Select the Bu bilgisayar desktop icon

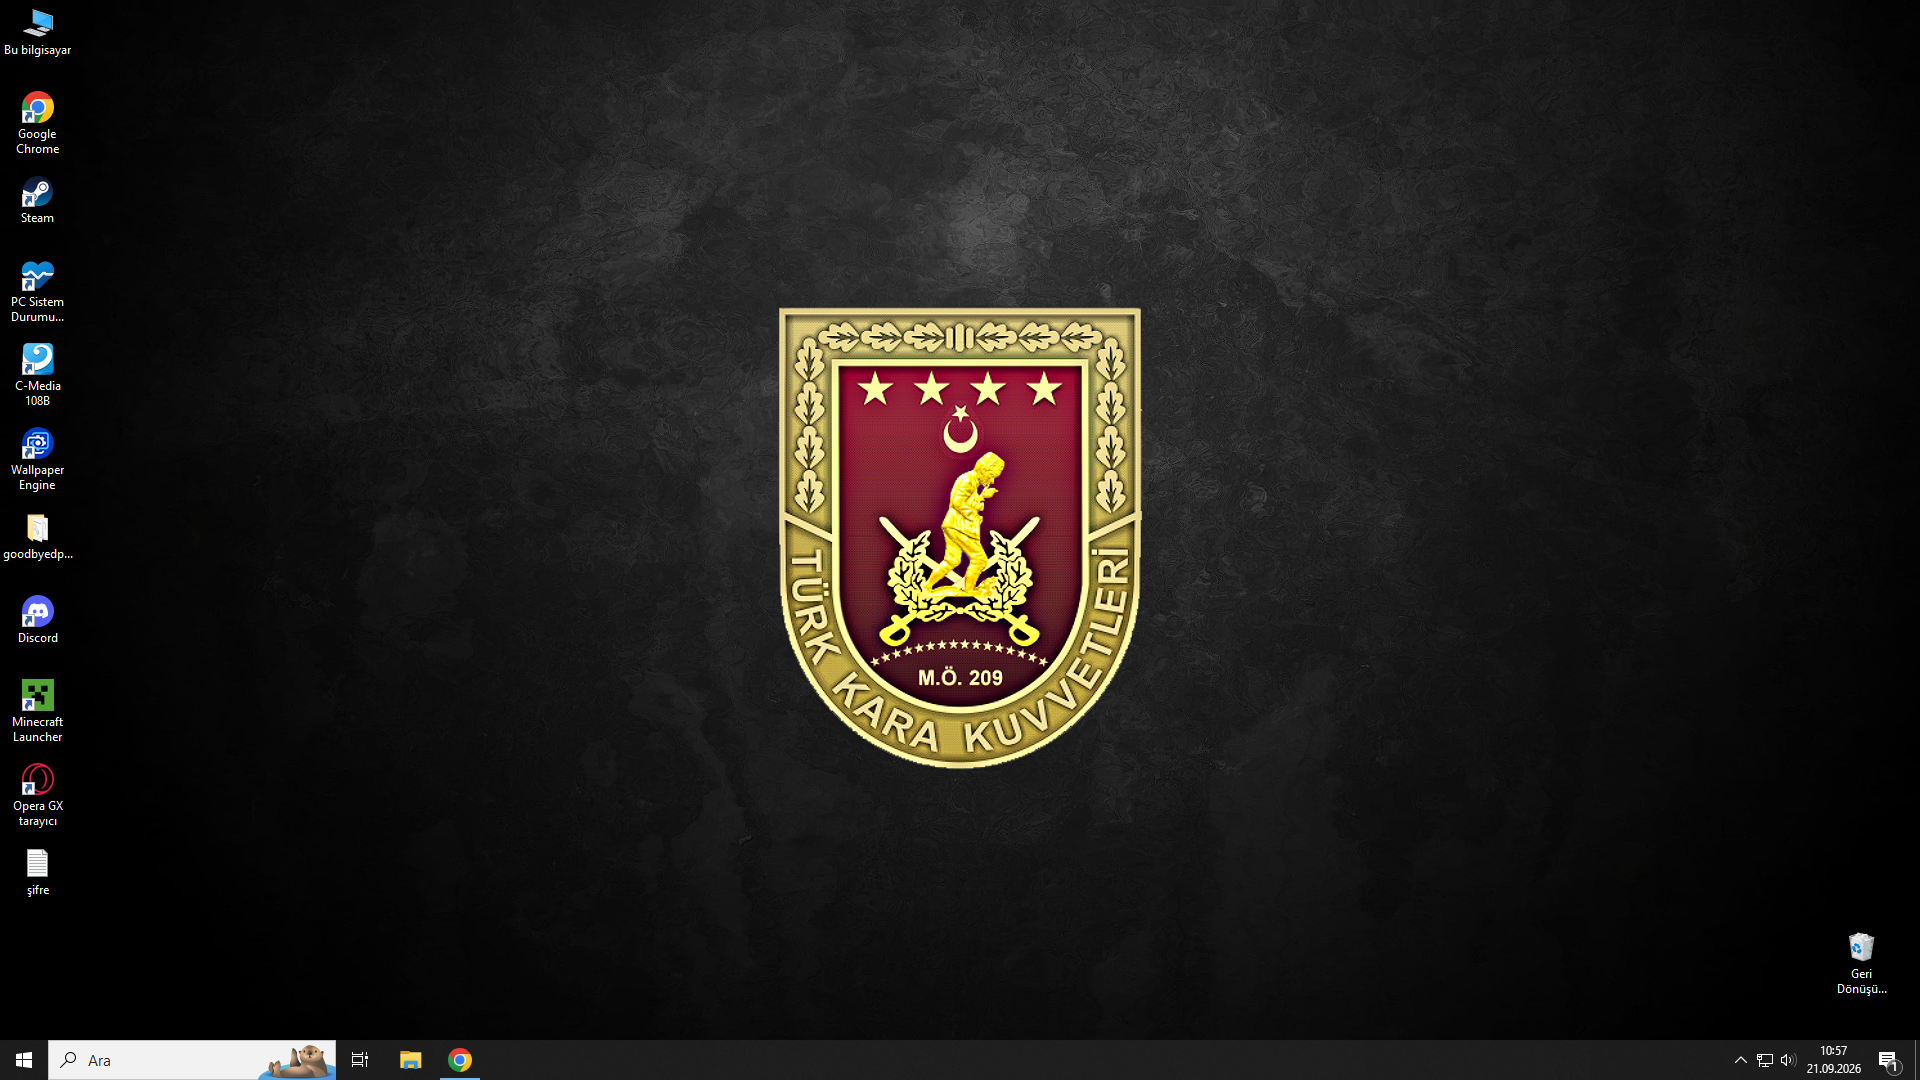[x=37, y=32]
